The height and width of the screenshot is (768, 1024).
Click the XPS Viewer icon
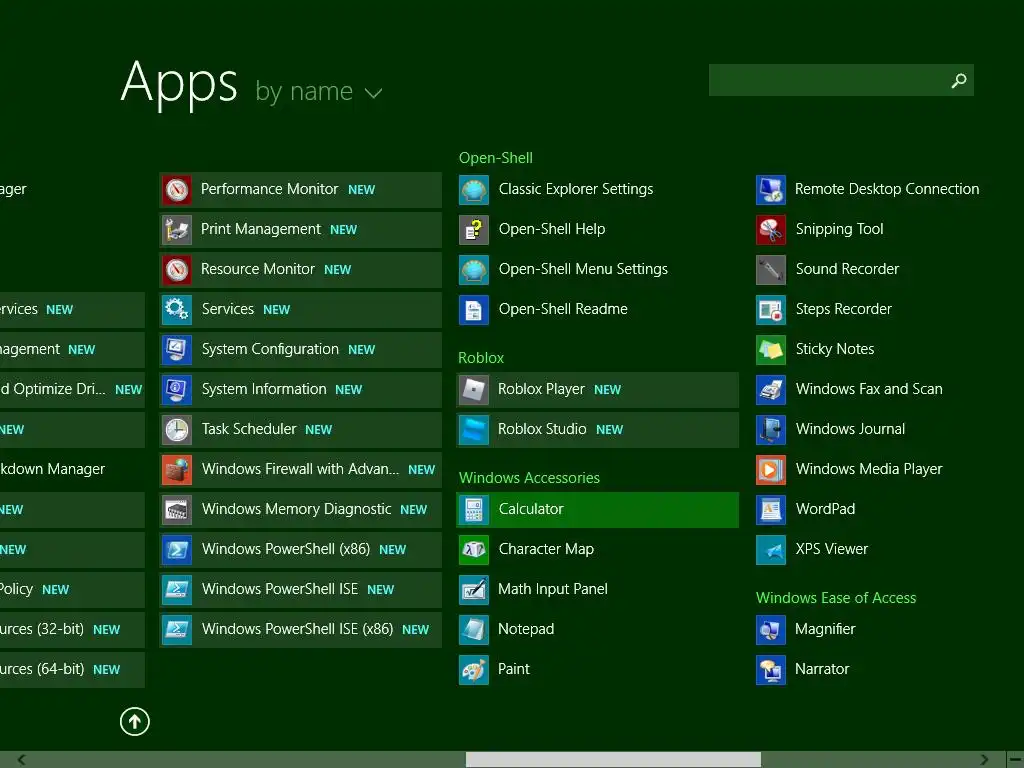(x=771, y=550)
